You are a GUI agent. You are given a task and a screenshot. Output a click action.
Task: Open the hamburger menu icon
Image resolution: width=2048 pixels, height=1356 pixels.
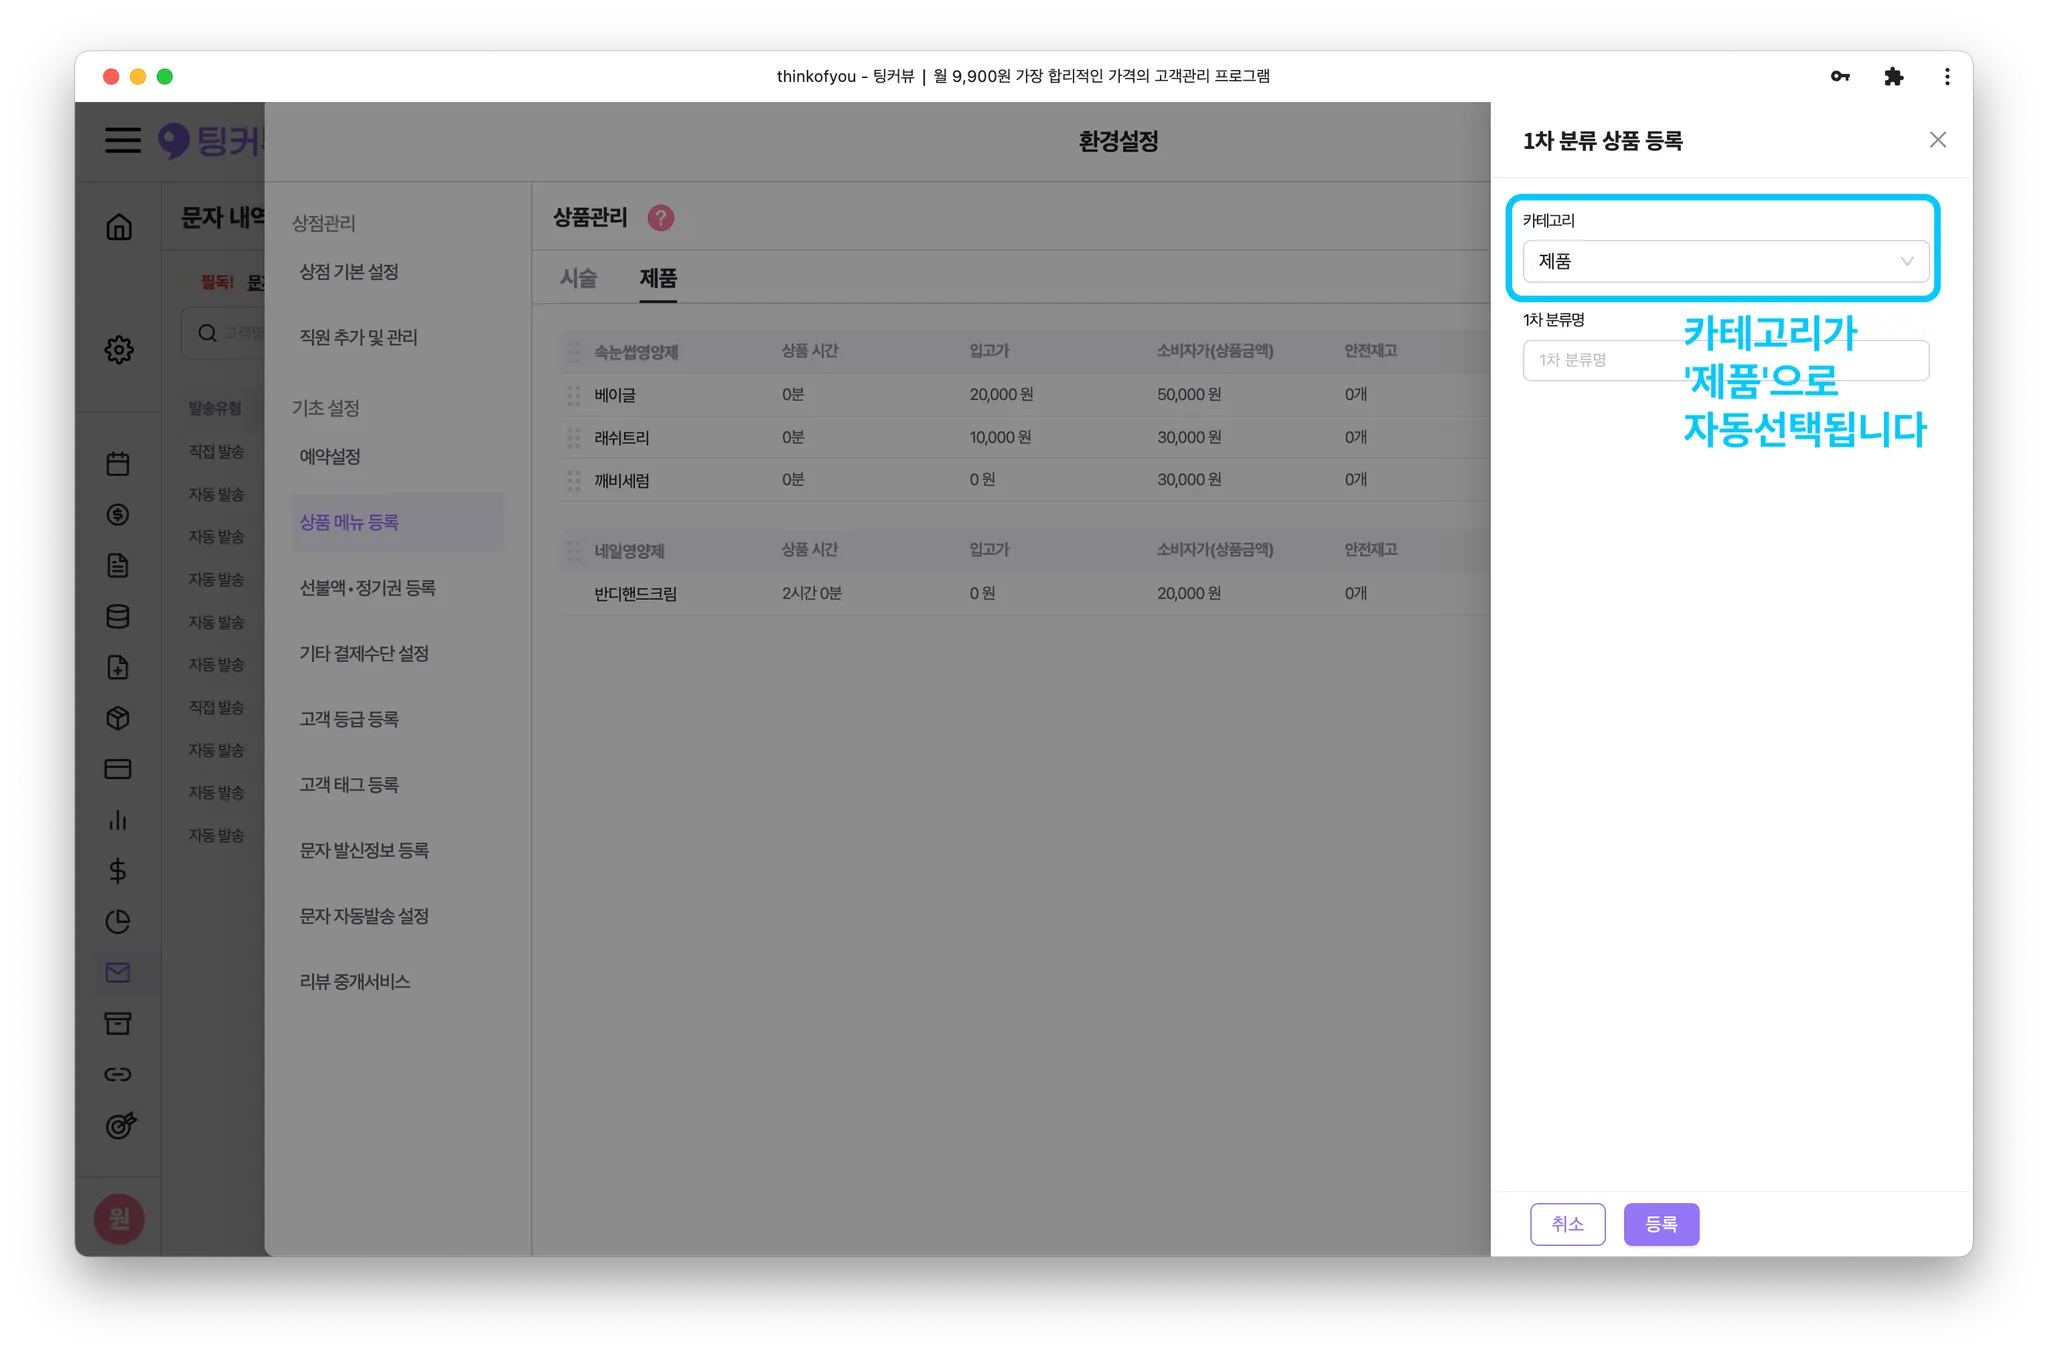[x=123, y=140]
